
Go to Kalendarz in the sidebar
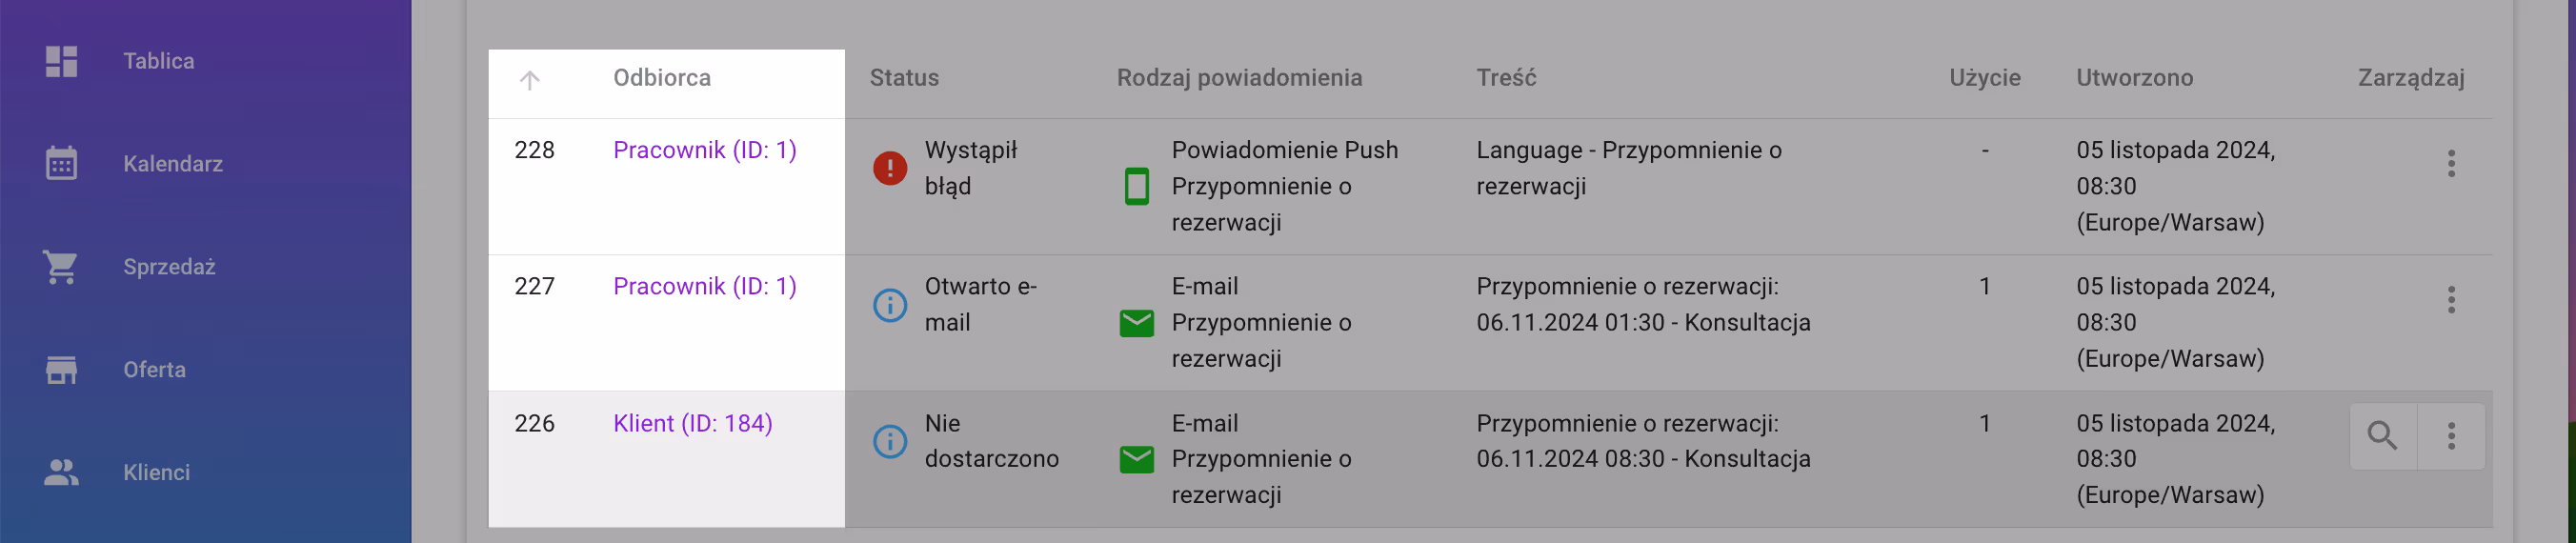point(173,164)
